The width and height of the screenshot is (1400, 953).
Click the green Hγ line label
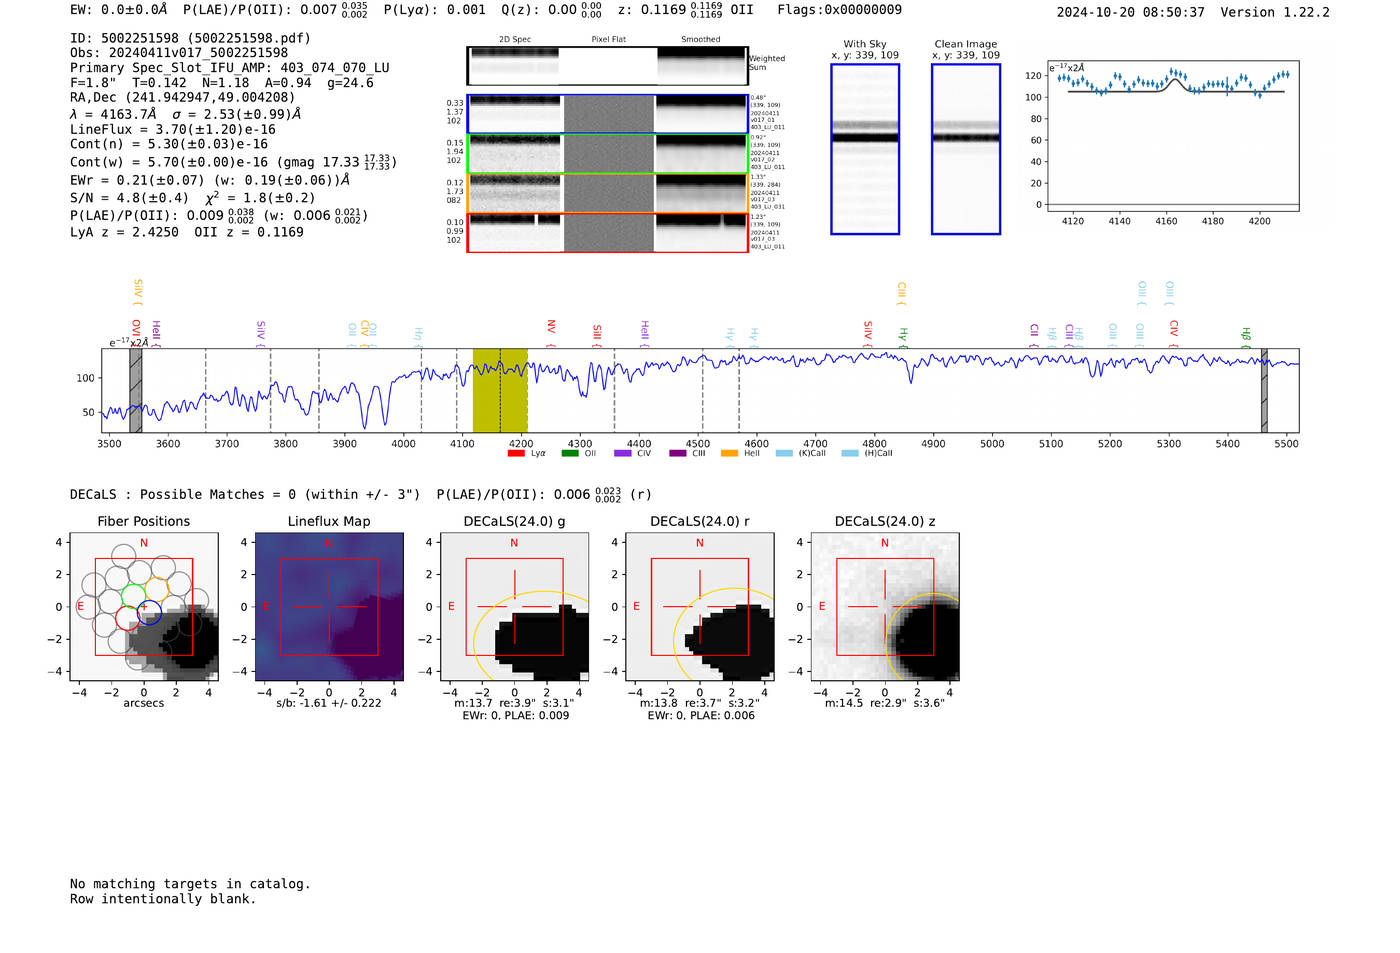click(x=903, y=336)
